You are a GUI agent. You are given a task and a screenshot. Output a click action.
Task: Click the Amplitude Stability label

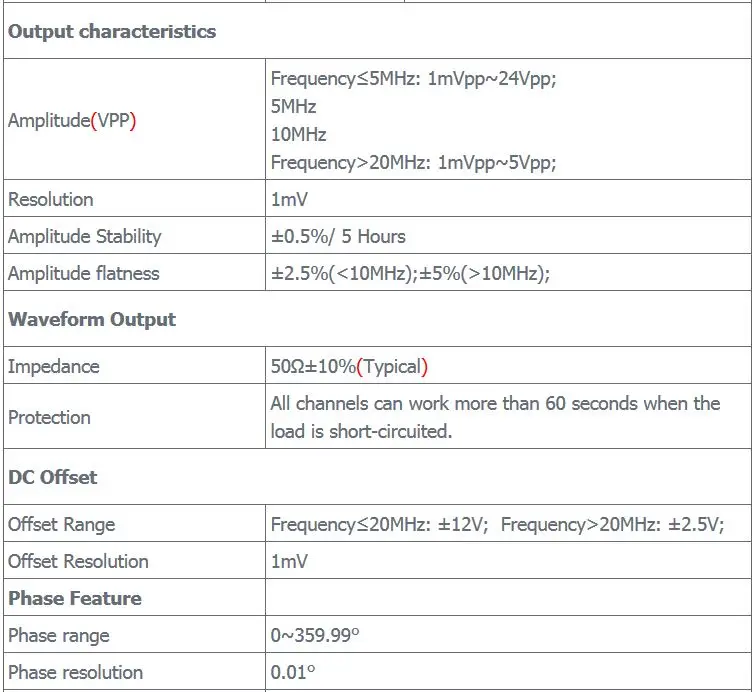(84, 236)
